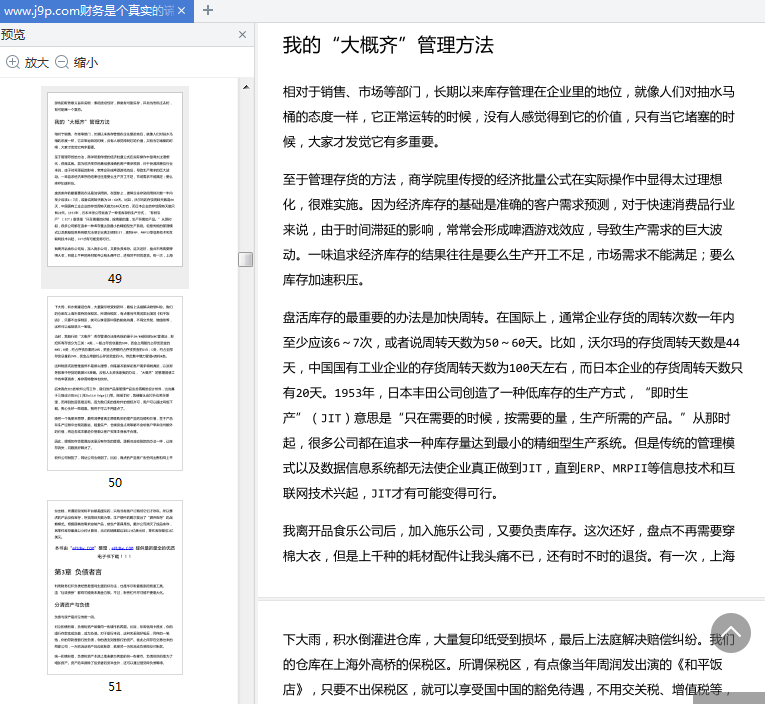This screenshot has width=765, height=704.
Task: Click line starting 的仓库在上海外高桥的保税区
Action: tap(503, 664)
